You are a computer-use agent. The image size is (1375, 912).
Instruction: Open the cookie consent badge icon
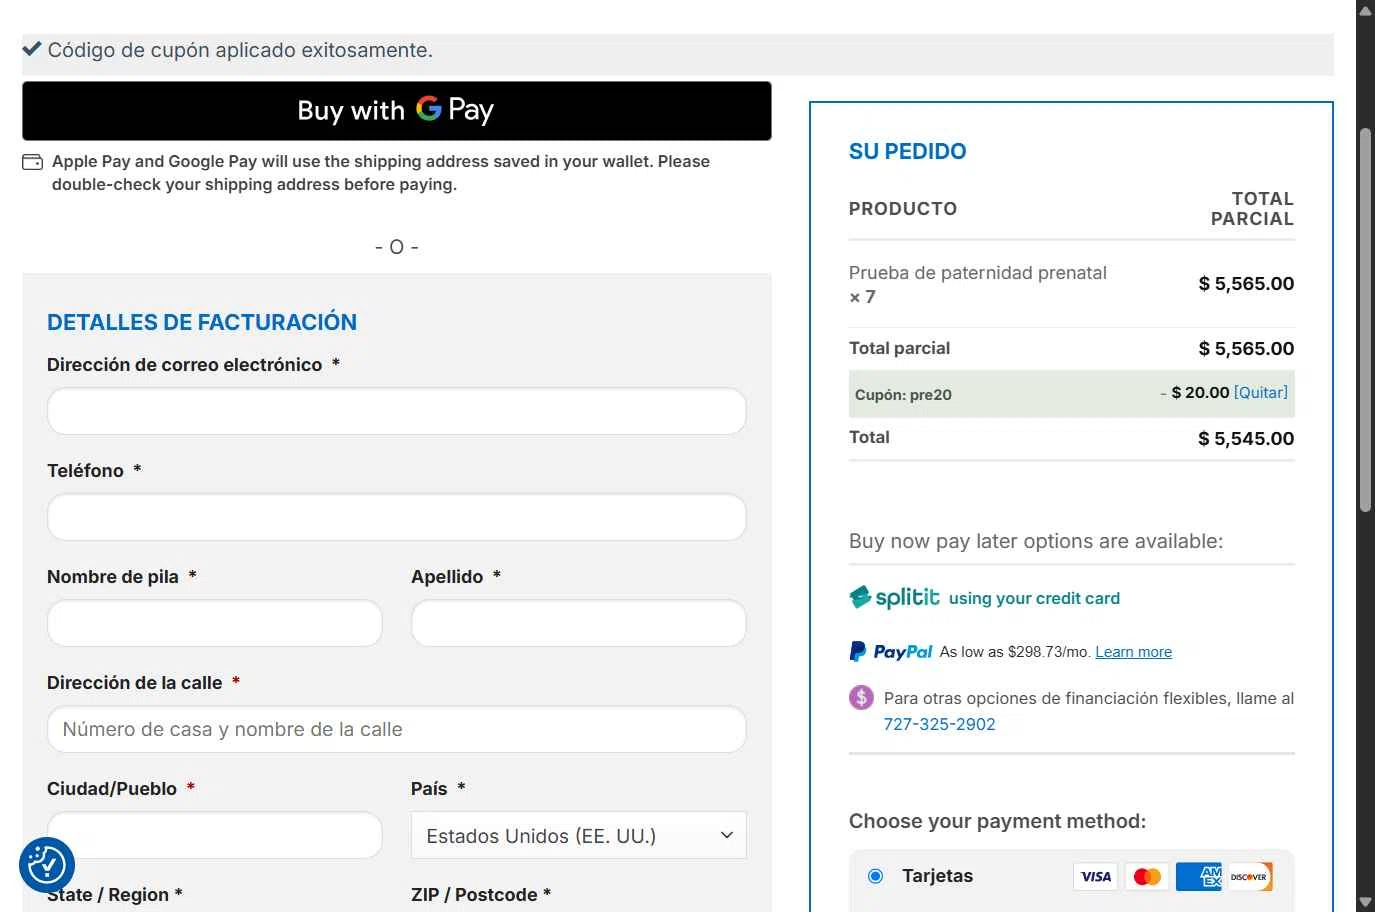(47, 865)
